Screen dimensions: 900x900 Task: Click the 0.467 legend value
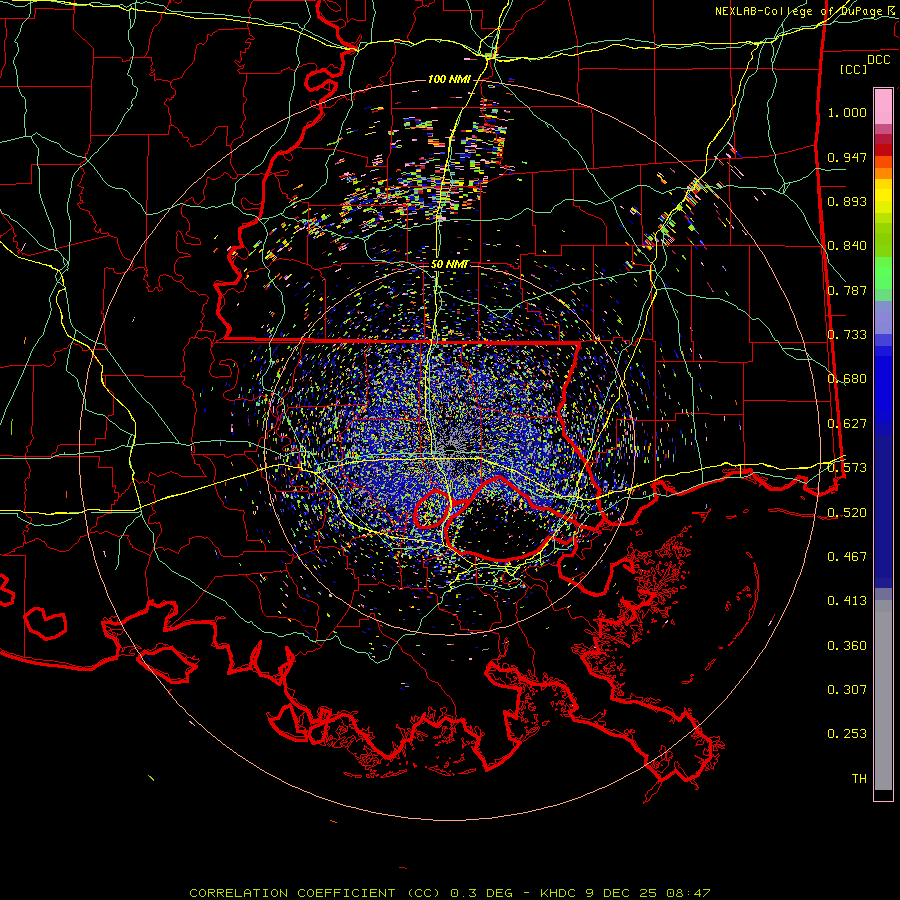click(847, 557)
